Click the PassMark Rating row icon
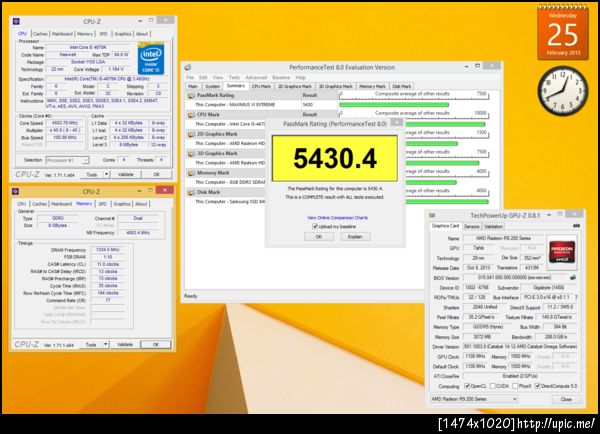Screen dimensions: 600x434 191,95
